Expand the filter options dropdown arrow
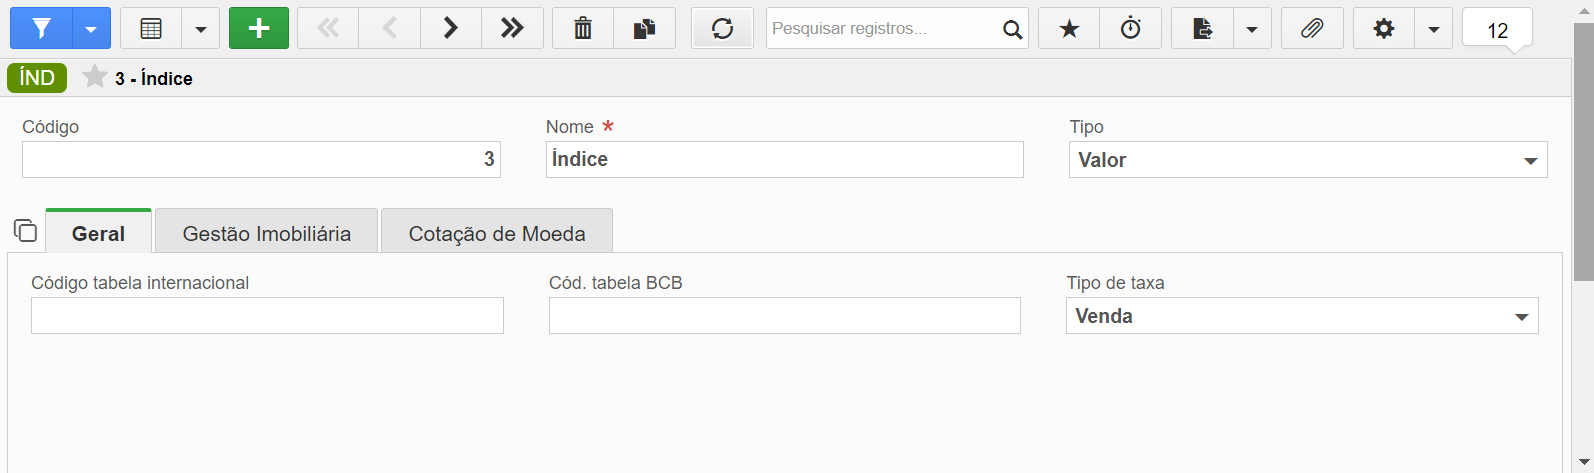The width and height of the screenshot is (1594, 473). [91, 29]
